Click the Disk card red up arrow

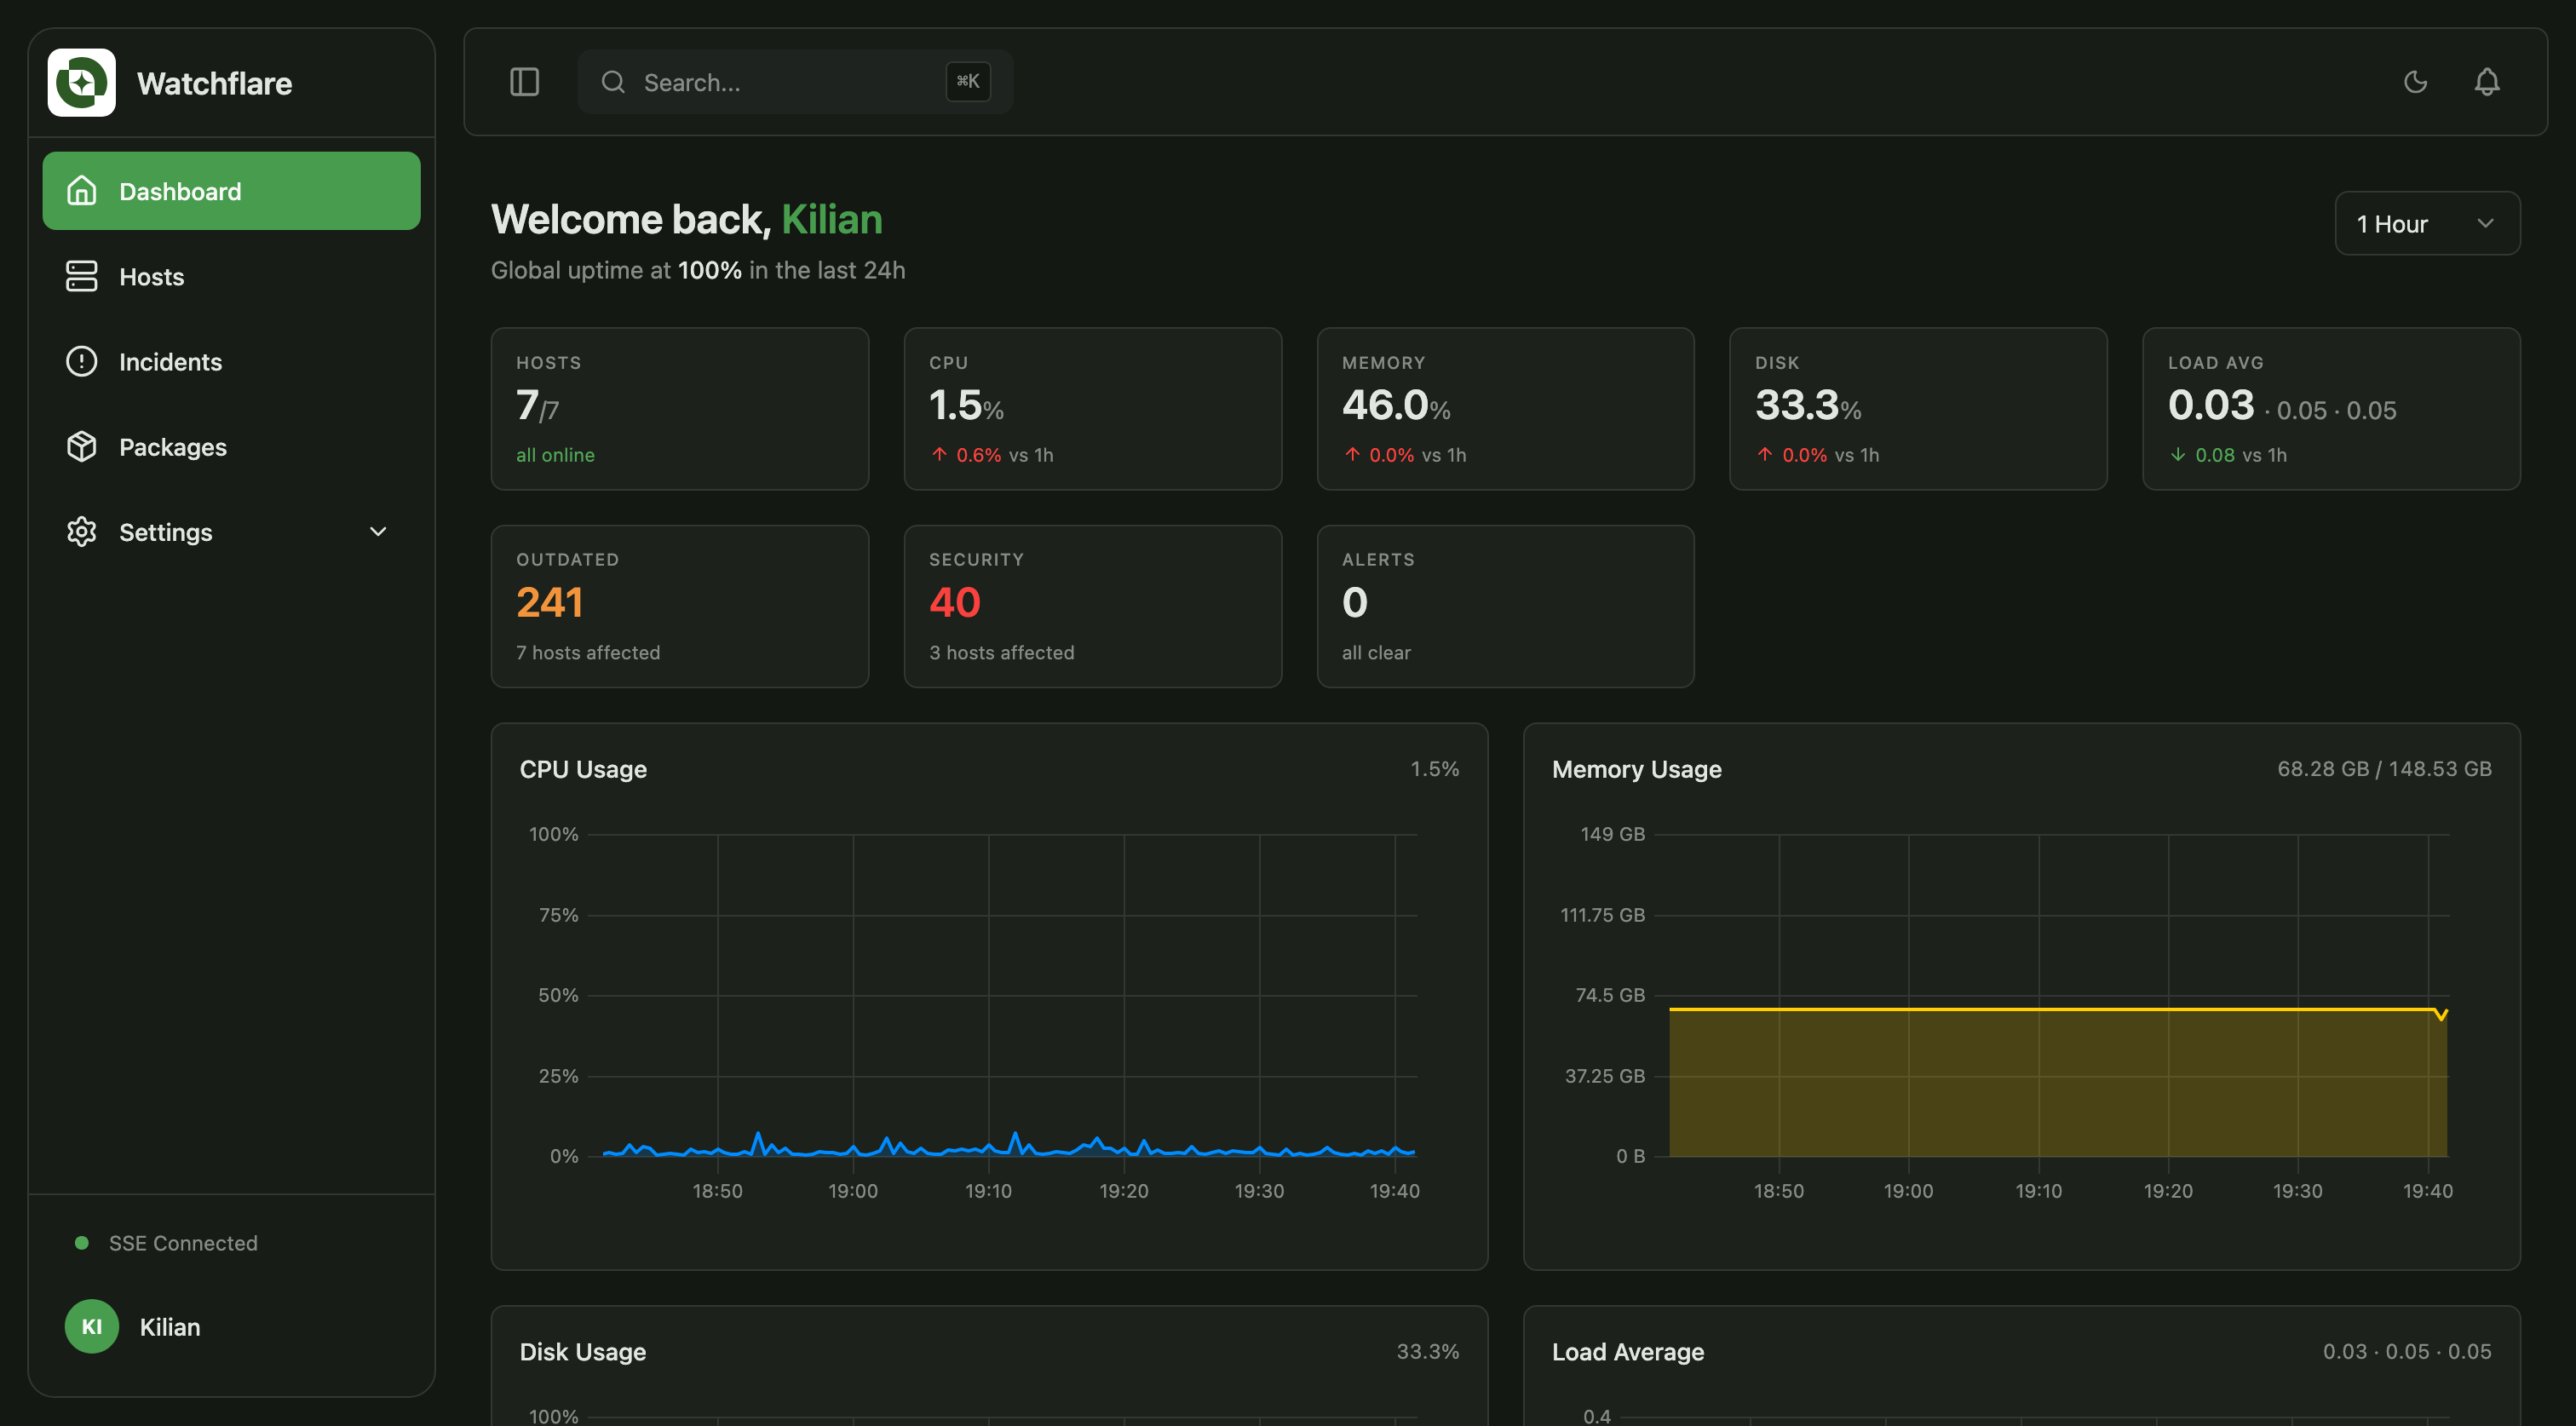[1765, 454]
